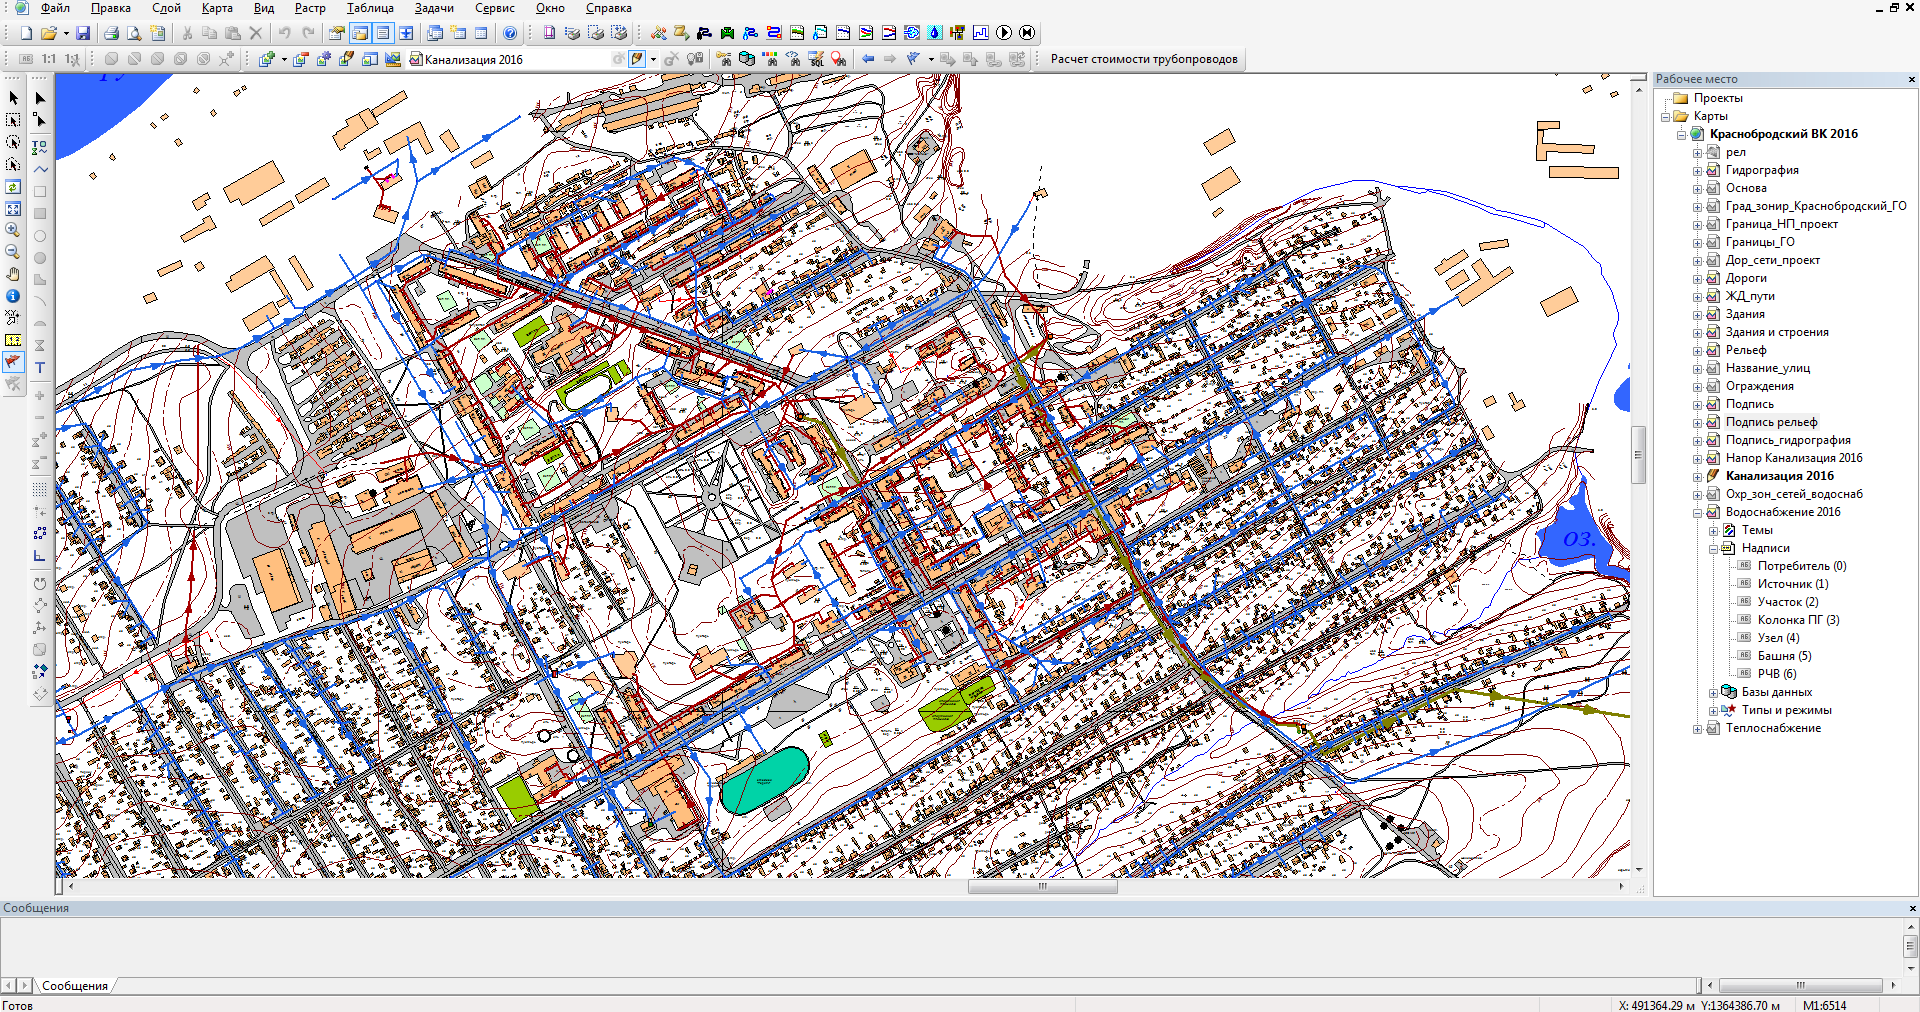Click the map horizontal scrollbar thumb
This screenshot has height=1012, width=1920.
tap(1042, 887)
